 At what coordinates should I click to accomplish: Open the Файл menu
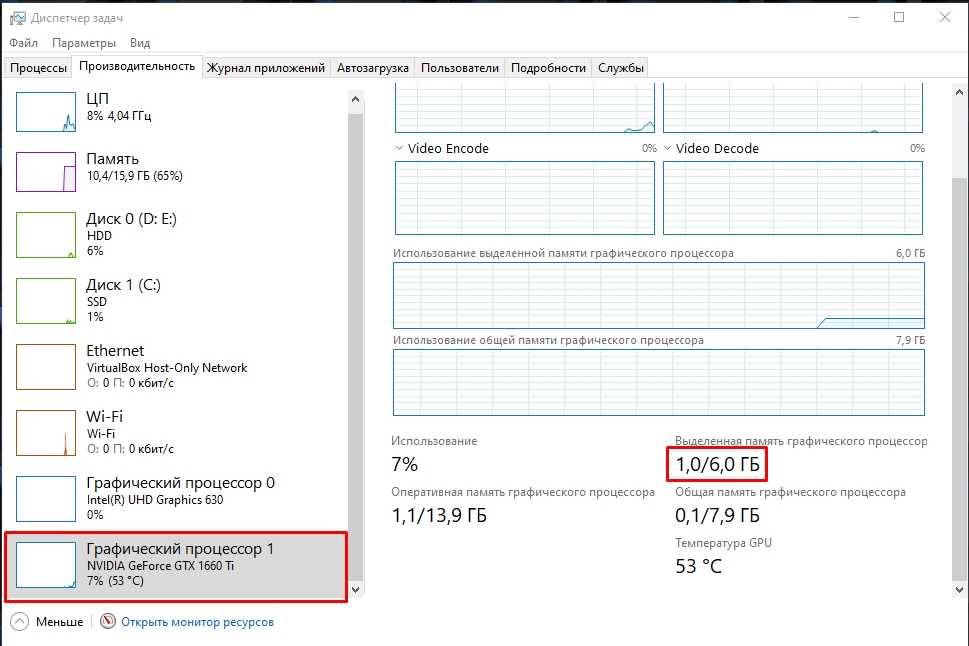[23, 43]
